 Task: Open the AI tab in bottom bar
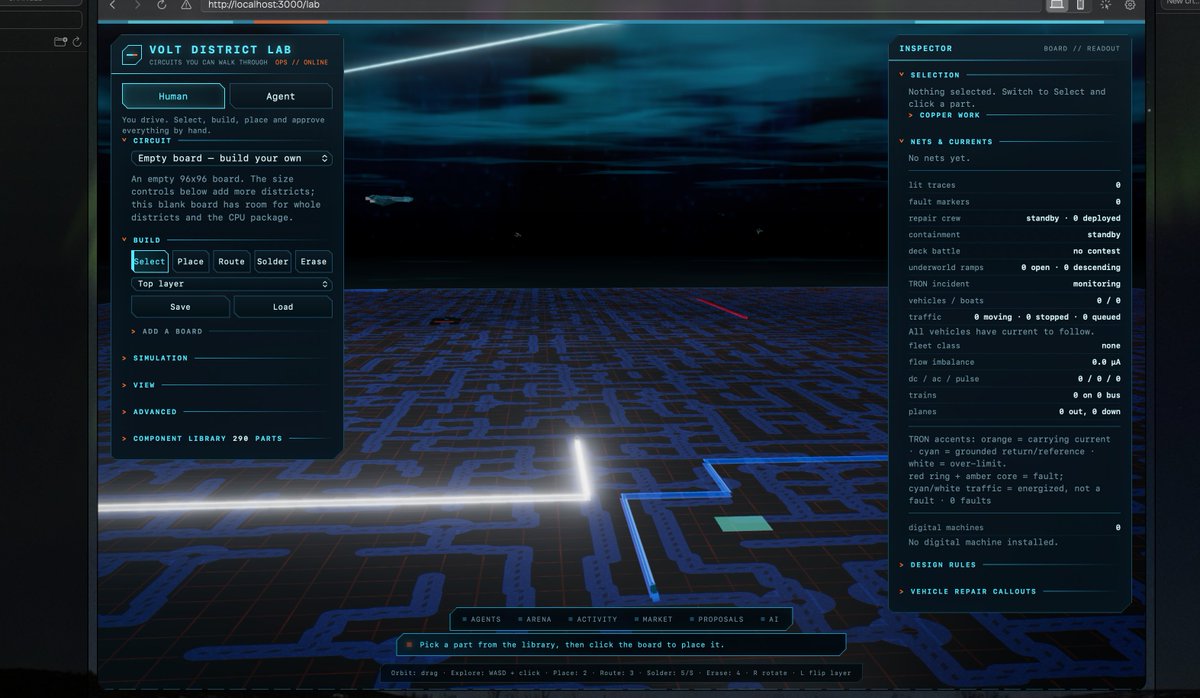769,619
